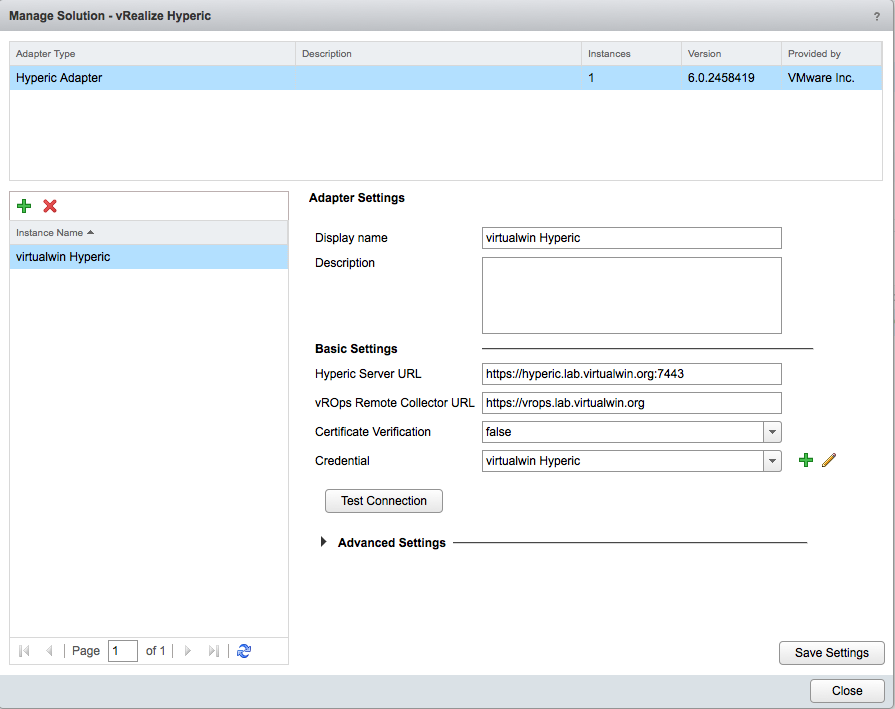Image resolution: width=895 pixels, height=709 pixels.
Task: Open the Credential dropdown
Action: point(772,461)
